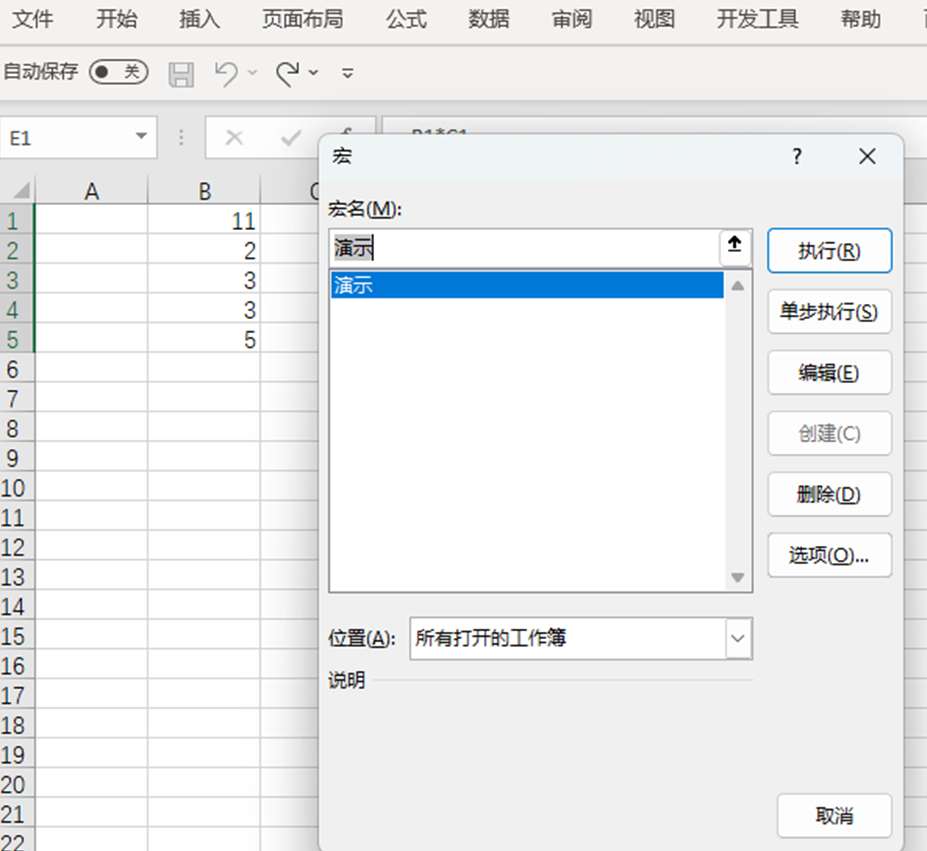
Task: Click the macro list scroll up arrow
Action: point(737,286)
